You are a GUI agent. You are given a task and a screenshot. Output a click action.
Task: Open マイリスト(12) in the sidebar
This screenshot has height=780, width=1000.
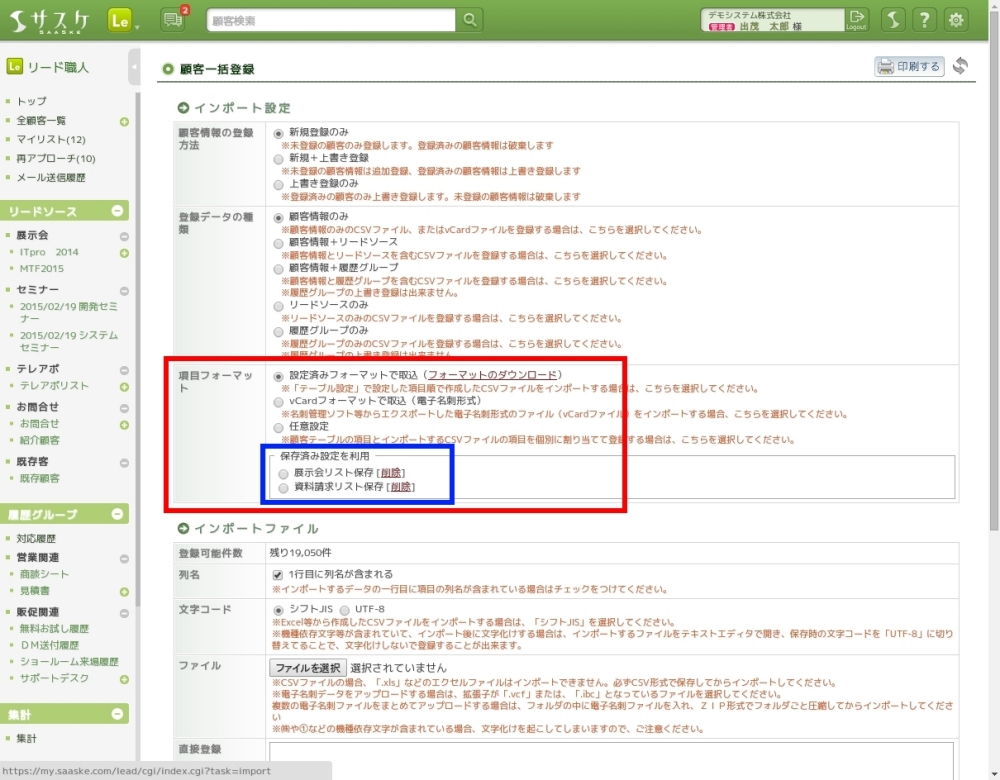(51, 139)
